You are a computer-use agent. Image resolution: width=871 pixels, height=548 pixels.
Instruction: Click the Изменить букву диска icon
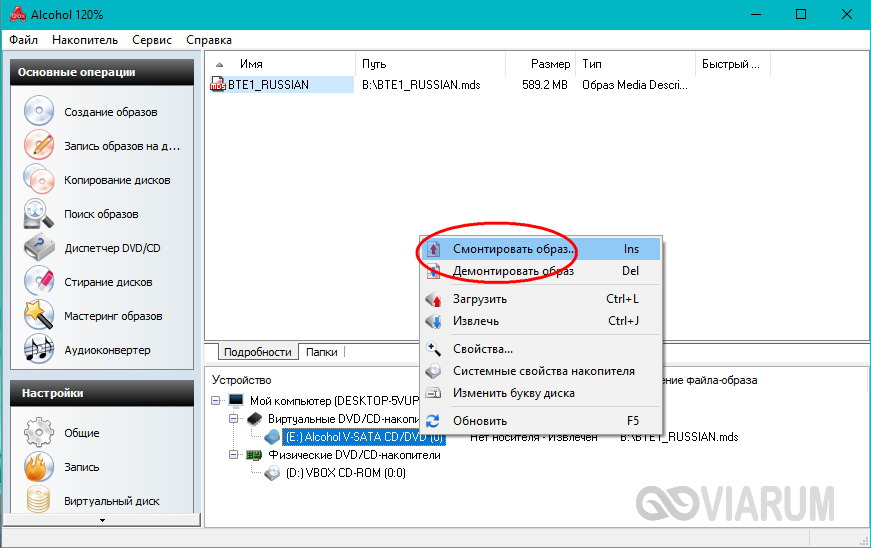pos(433,393)
